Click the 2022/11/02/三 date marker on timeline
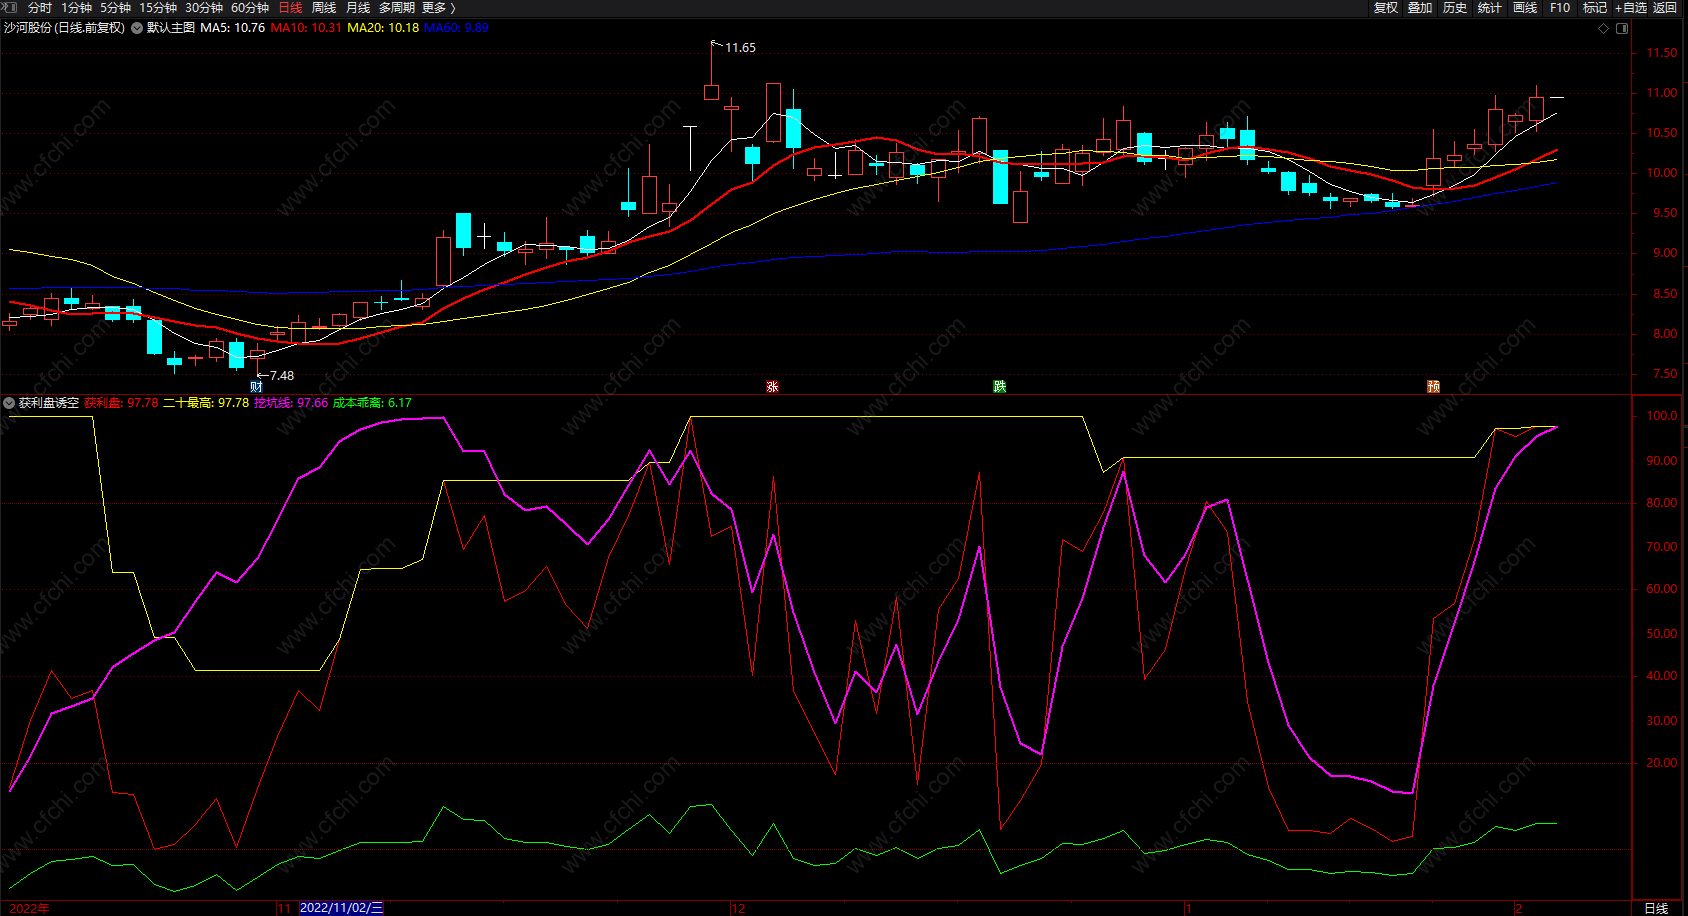1688x916 pixels. [341, 908]
